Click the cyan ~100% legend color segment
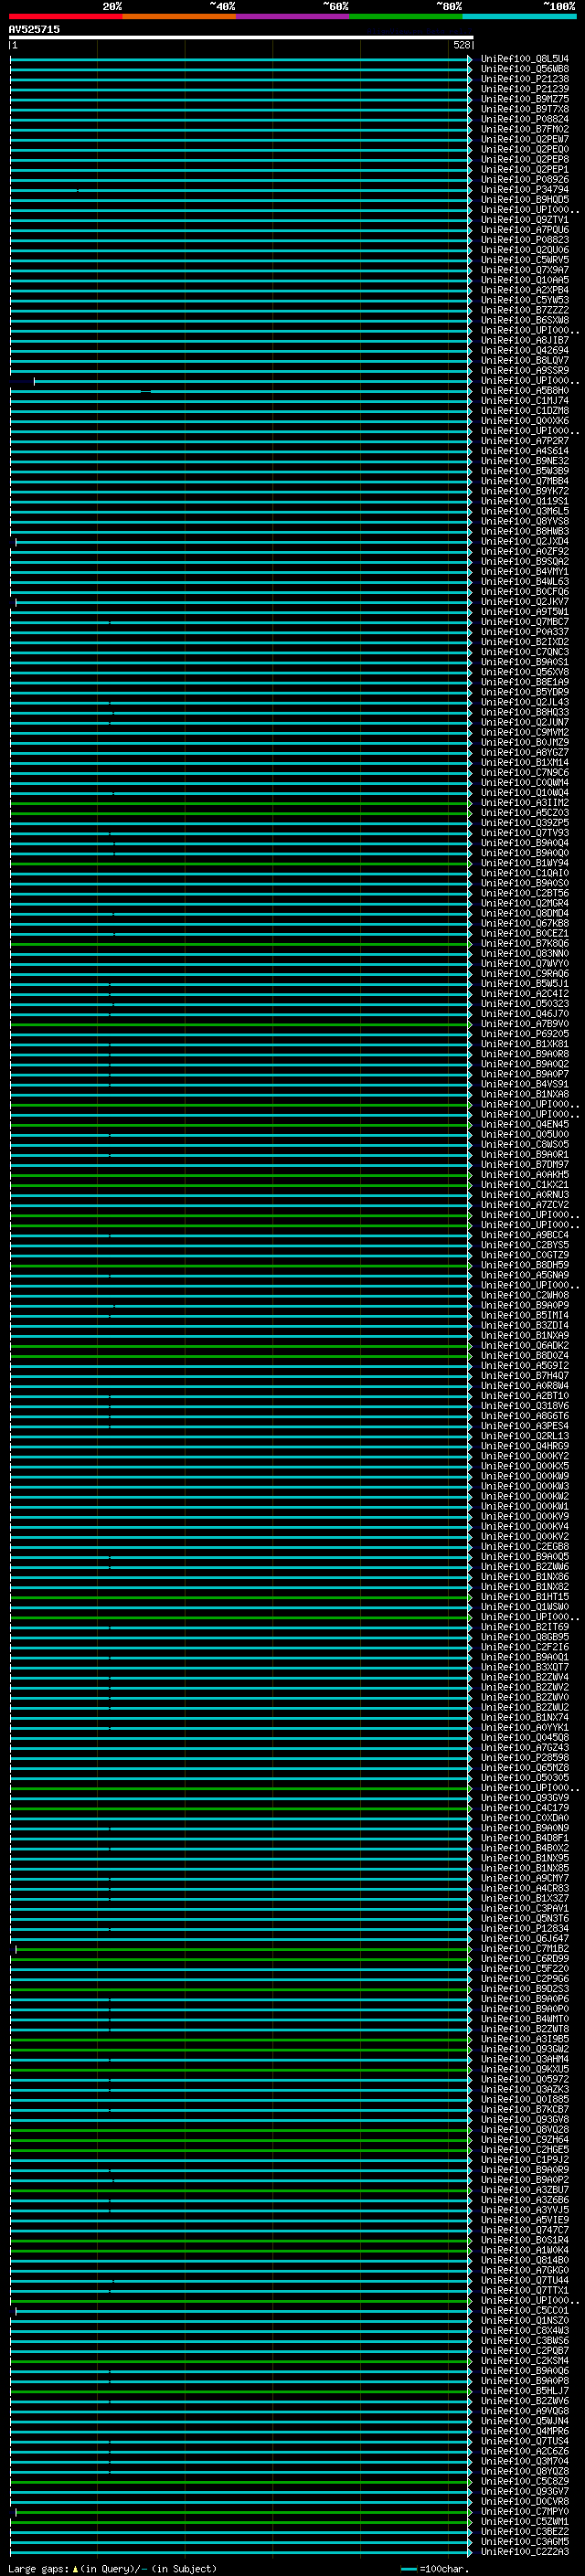Viewport: 585px width, 2576px height. coord(518,16)
